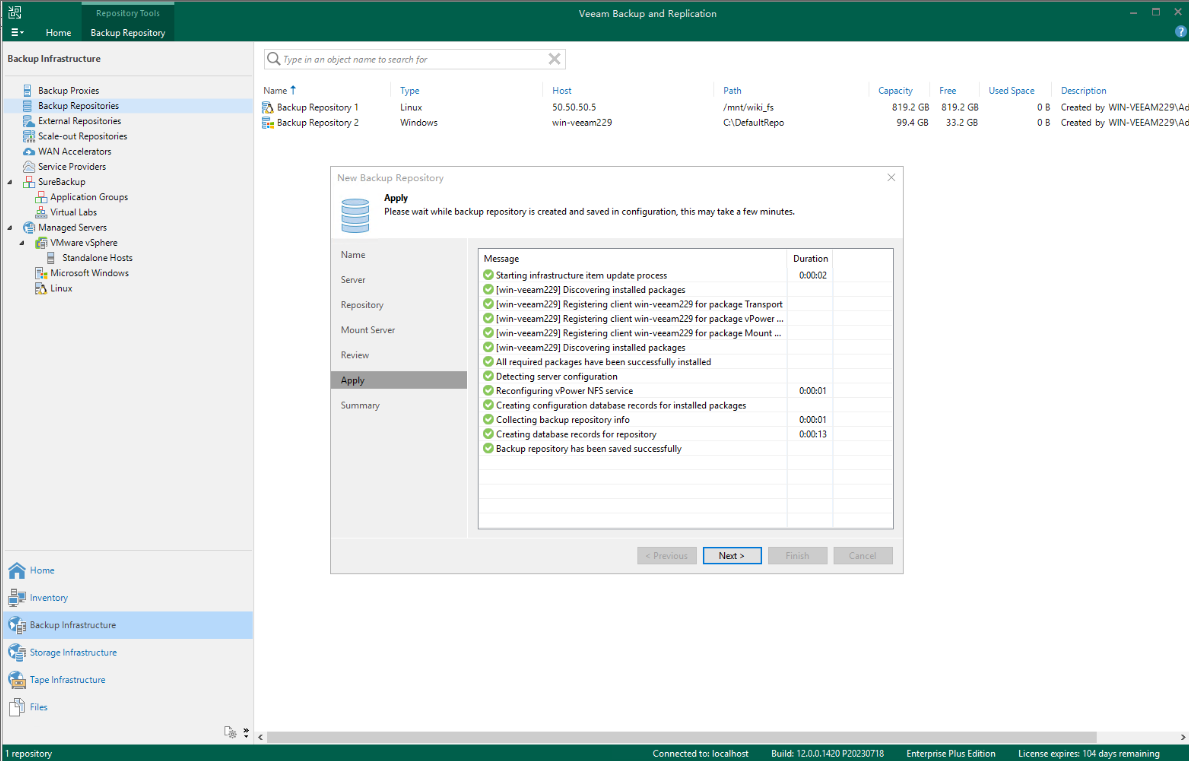
Task: Click the WAN Accelerators icon
Action: pos(28,152)
